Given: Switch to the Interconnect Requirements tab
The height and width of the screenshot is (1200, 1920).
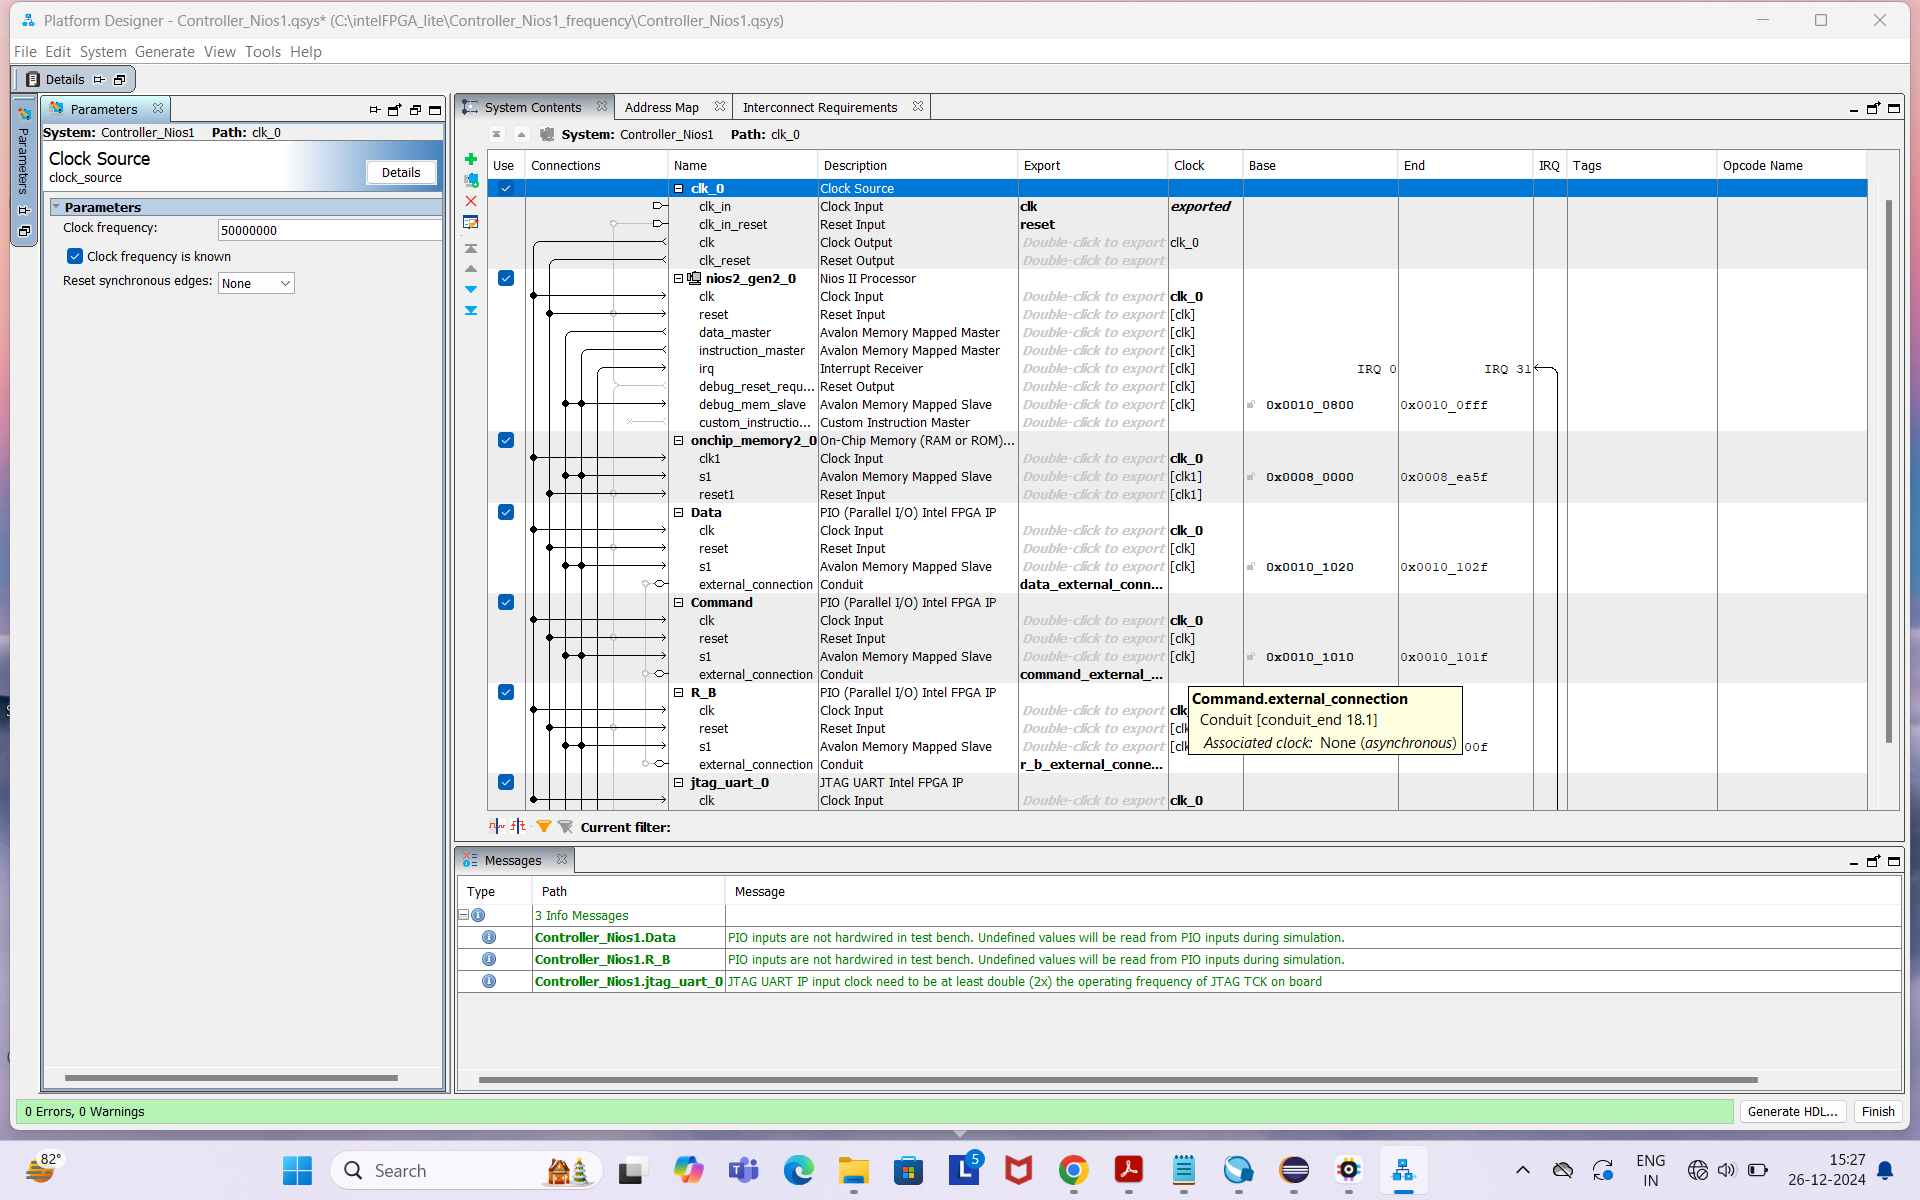Looking at the screenshot, I should (820, 107).
